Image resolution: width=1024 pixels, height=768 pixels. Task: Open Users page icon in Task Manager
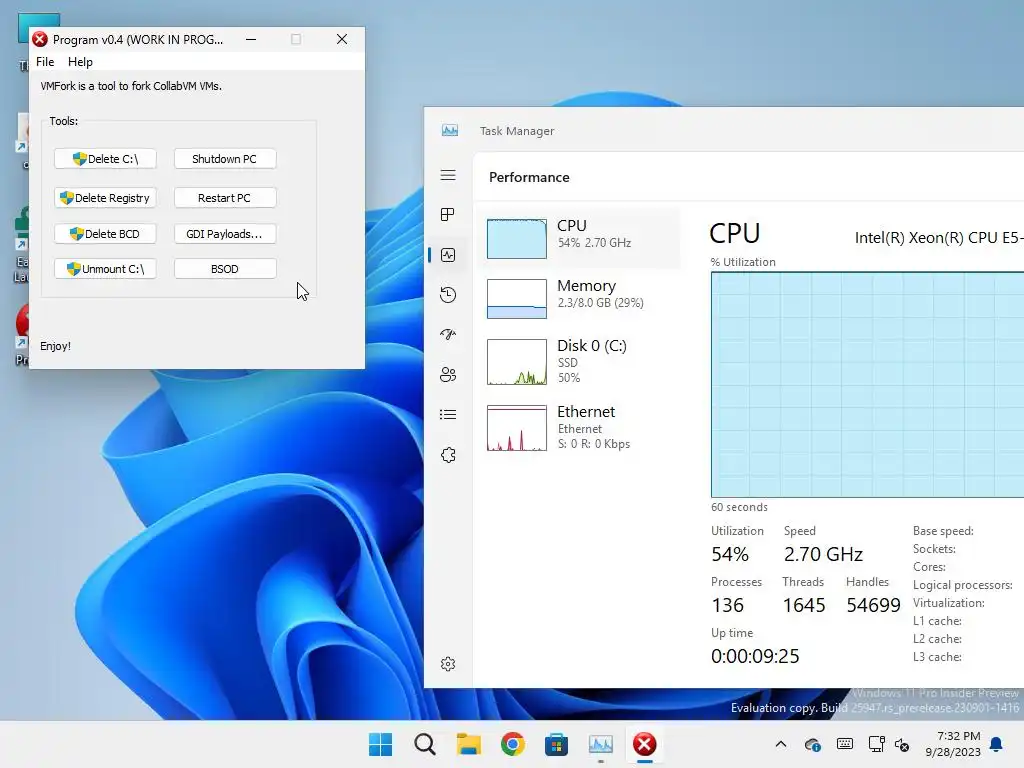tap(448, 374)
